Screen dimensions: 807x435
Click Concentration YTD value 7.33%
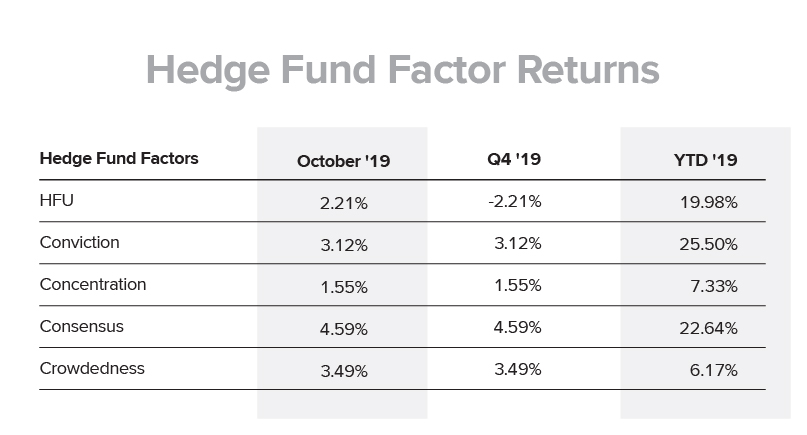pos(714,286)
